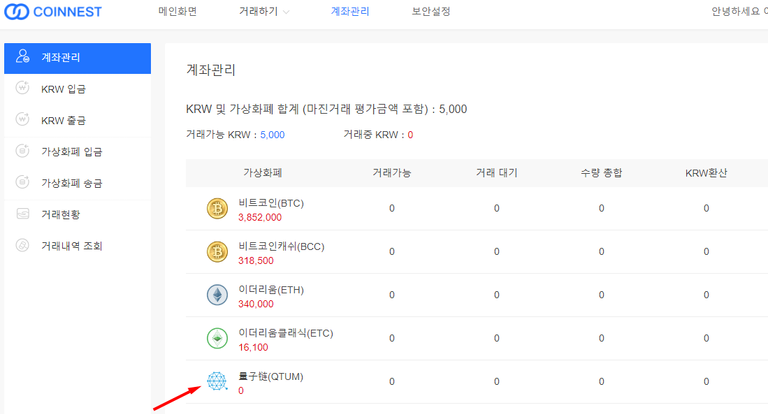This screenshot has width=768, height=414.
Task: Click the KRW 입금 sidebar icon
Action: [23, 88]
